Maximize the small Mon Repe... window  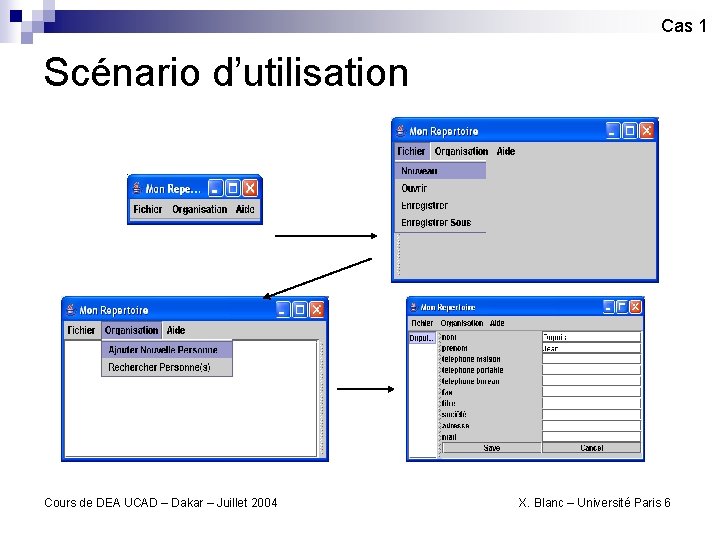233,188
